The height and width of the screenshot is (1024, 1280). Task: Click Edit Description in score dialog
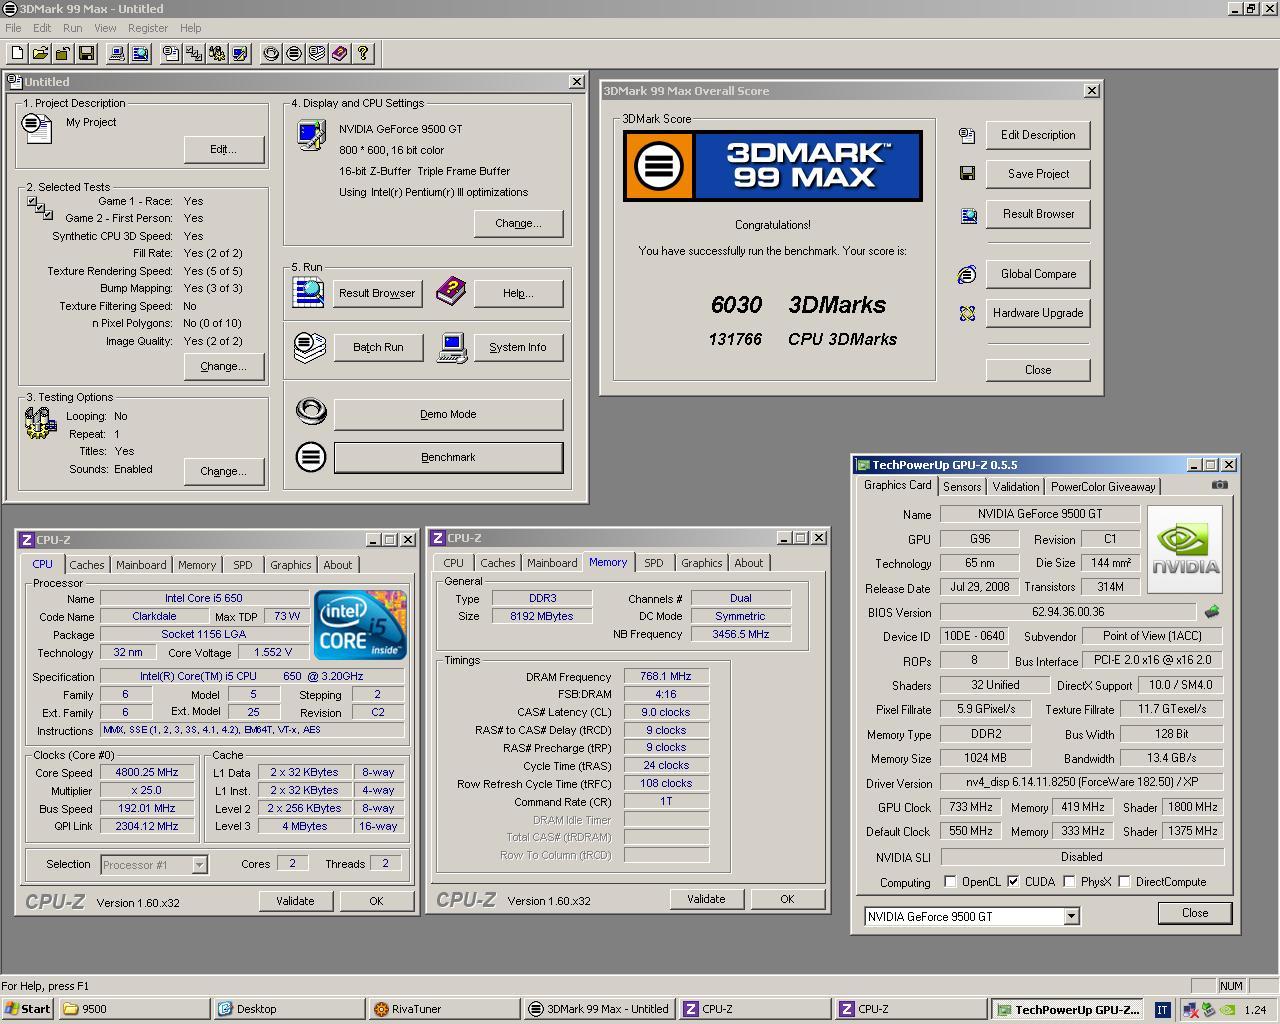pyautogui.click(x=1038, y=135)
